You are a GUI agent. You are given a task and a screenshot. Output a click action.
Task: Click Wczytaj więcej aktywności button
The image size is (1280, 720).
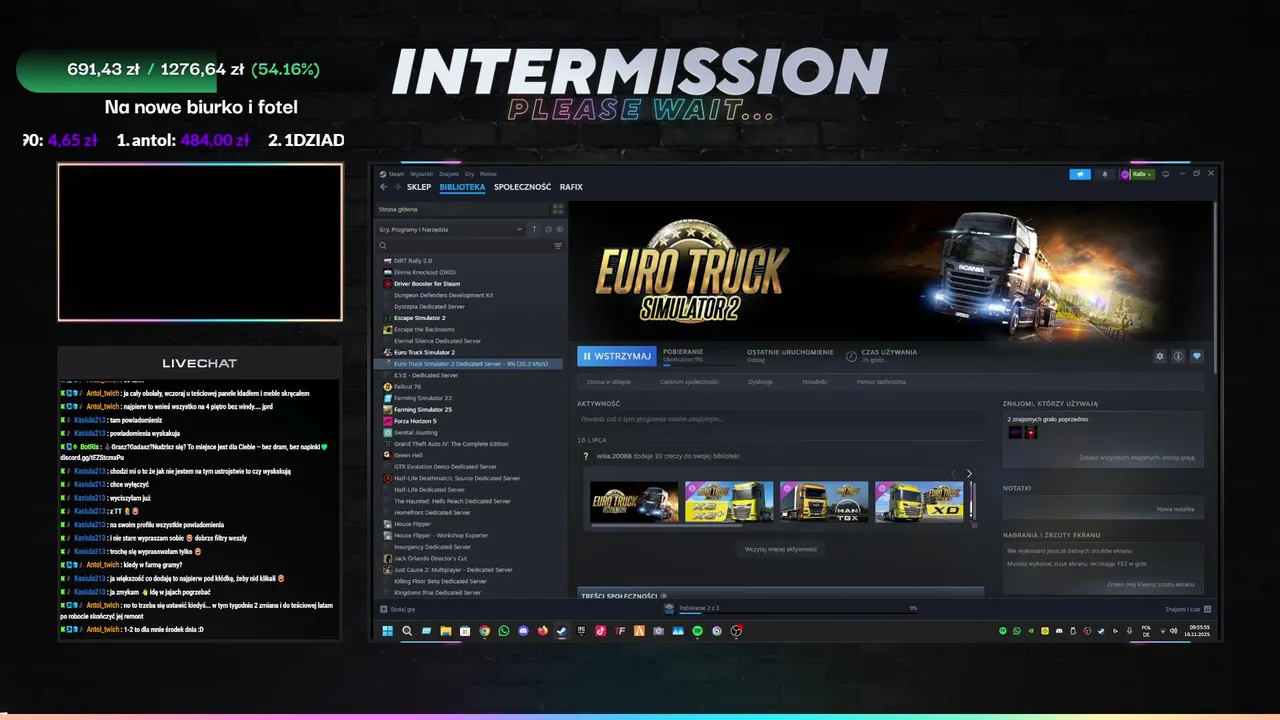click(x=781, y=549)
